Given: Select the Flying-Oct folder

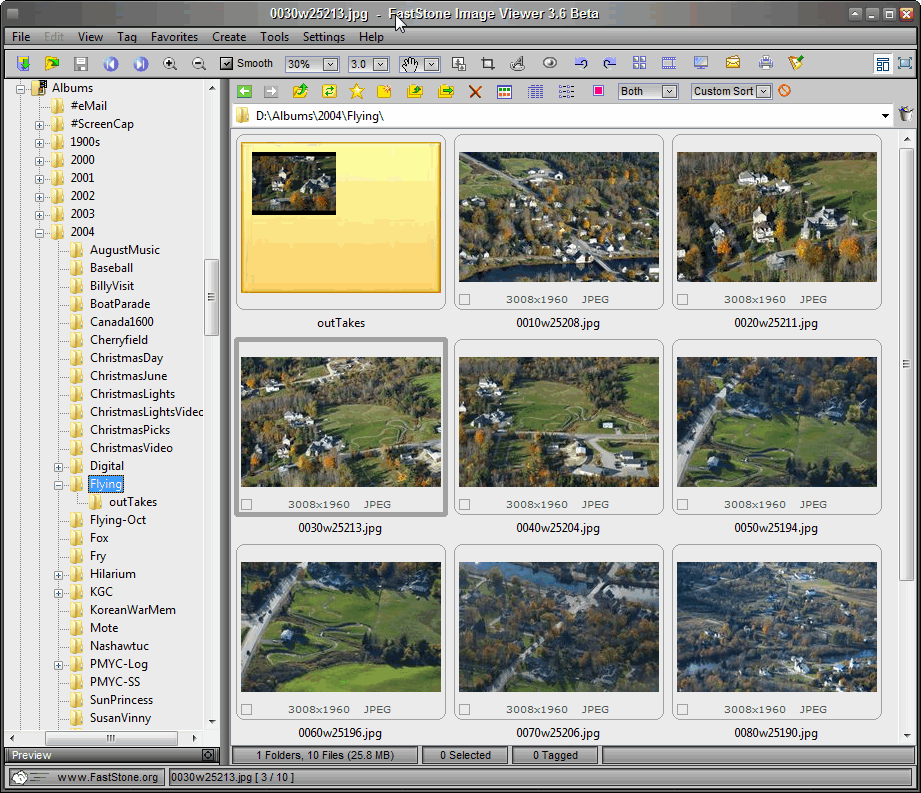Looking at the screenshot, I should click(x=117, y=520).
